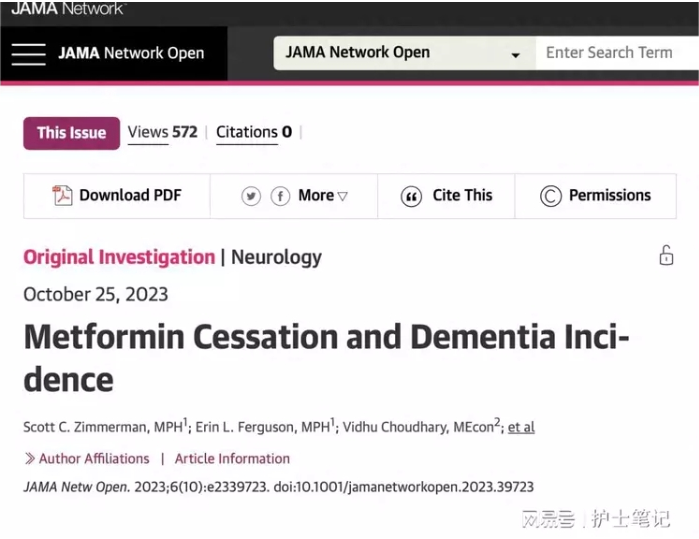Screen dimensions: 699x539
Task: Open the Cite This option
Action: tap(462, 195)
